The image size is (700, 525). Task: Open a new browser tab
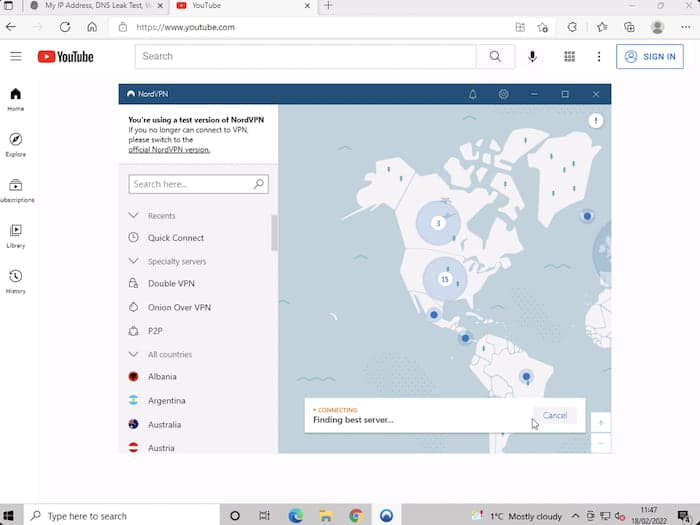tap(328, 6)
